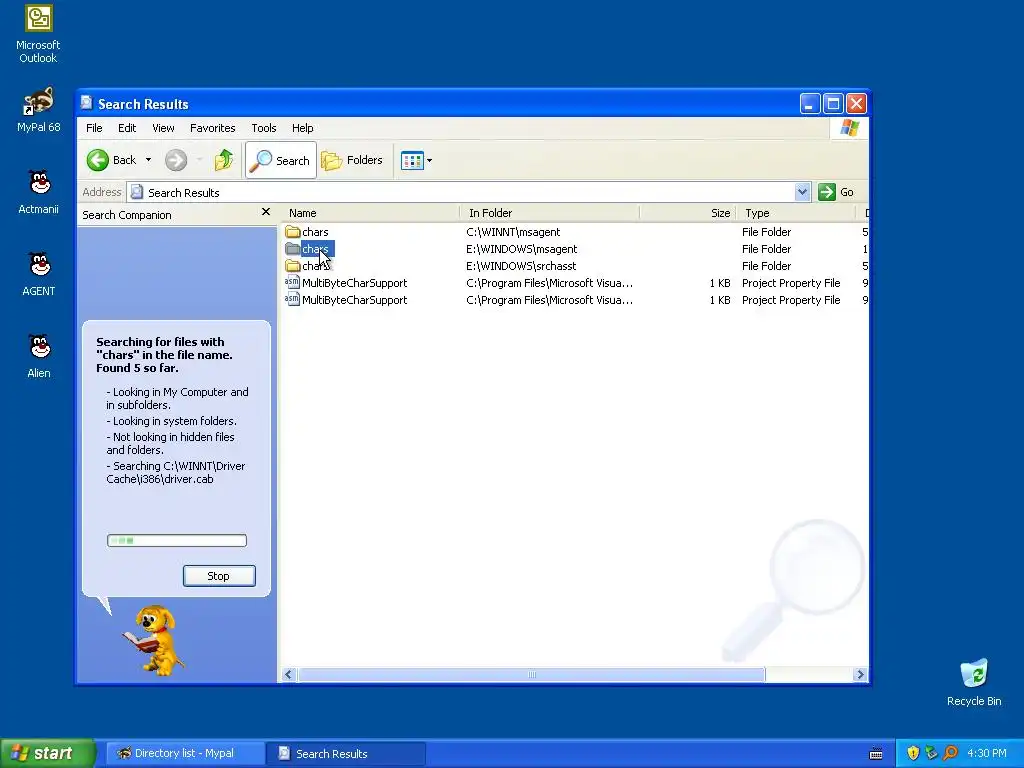This screenshot has width=1024, height=768.
Task: Open the Favorites menu
Action: (212, 128)
